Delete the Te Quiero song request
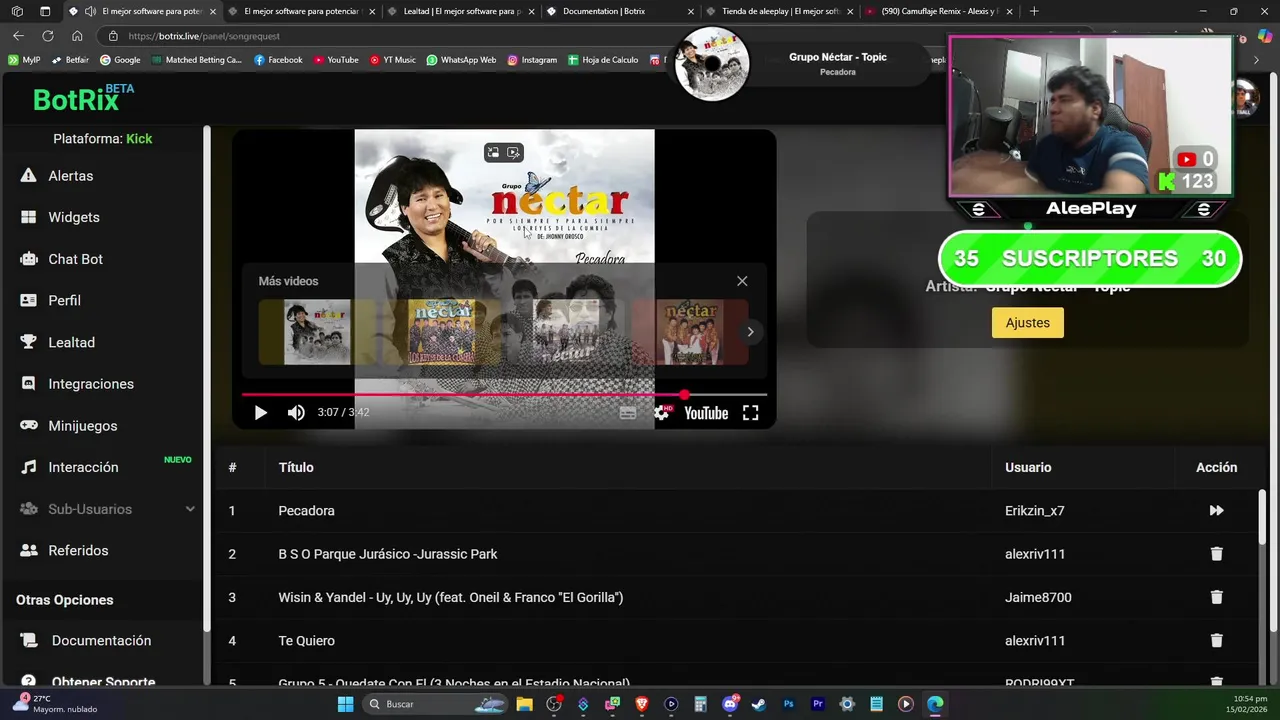Viewport: 1280px width, 720px height. (1216, 641)
